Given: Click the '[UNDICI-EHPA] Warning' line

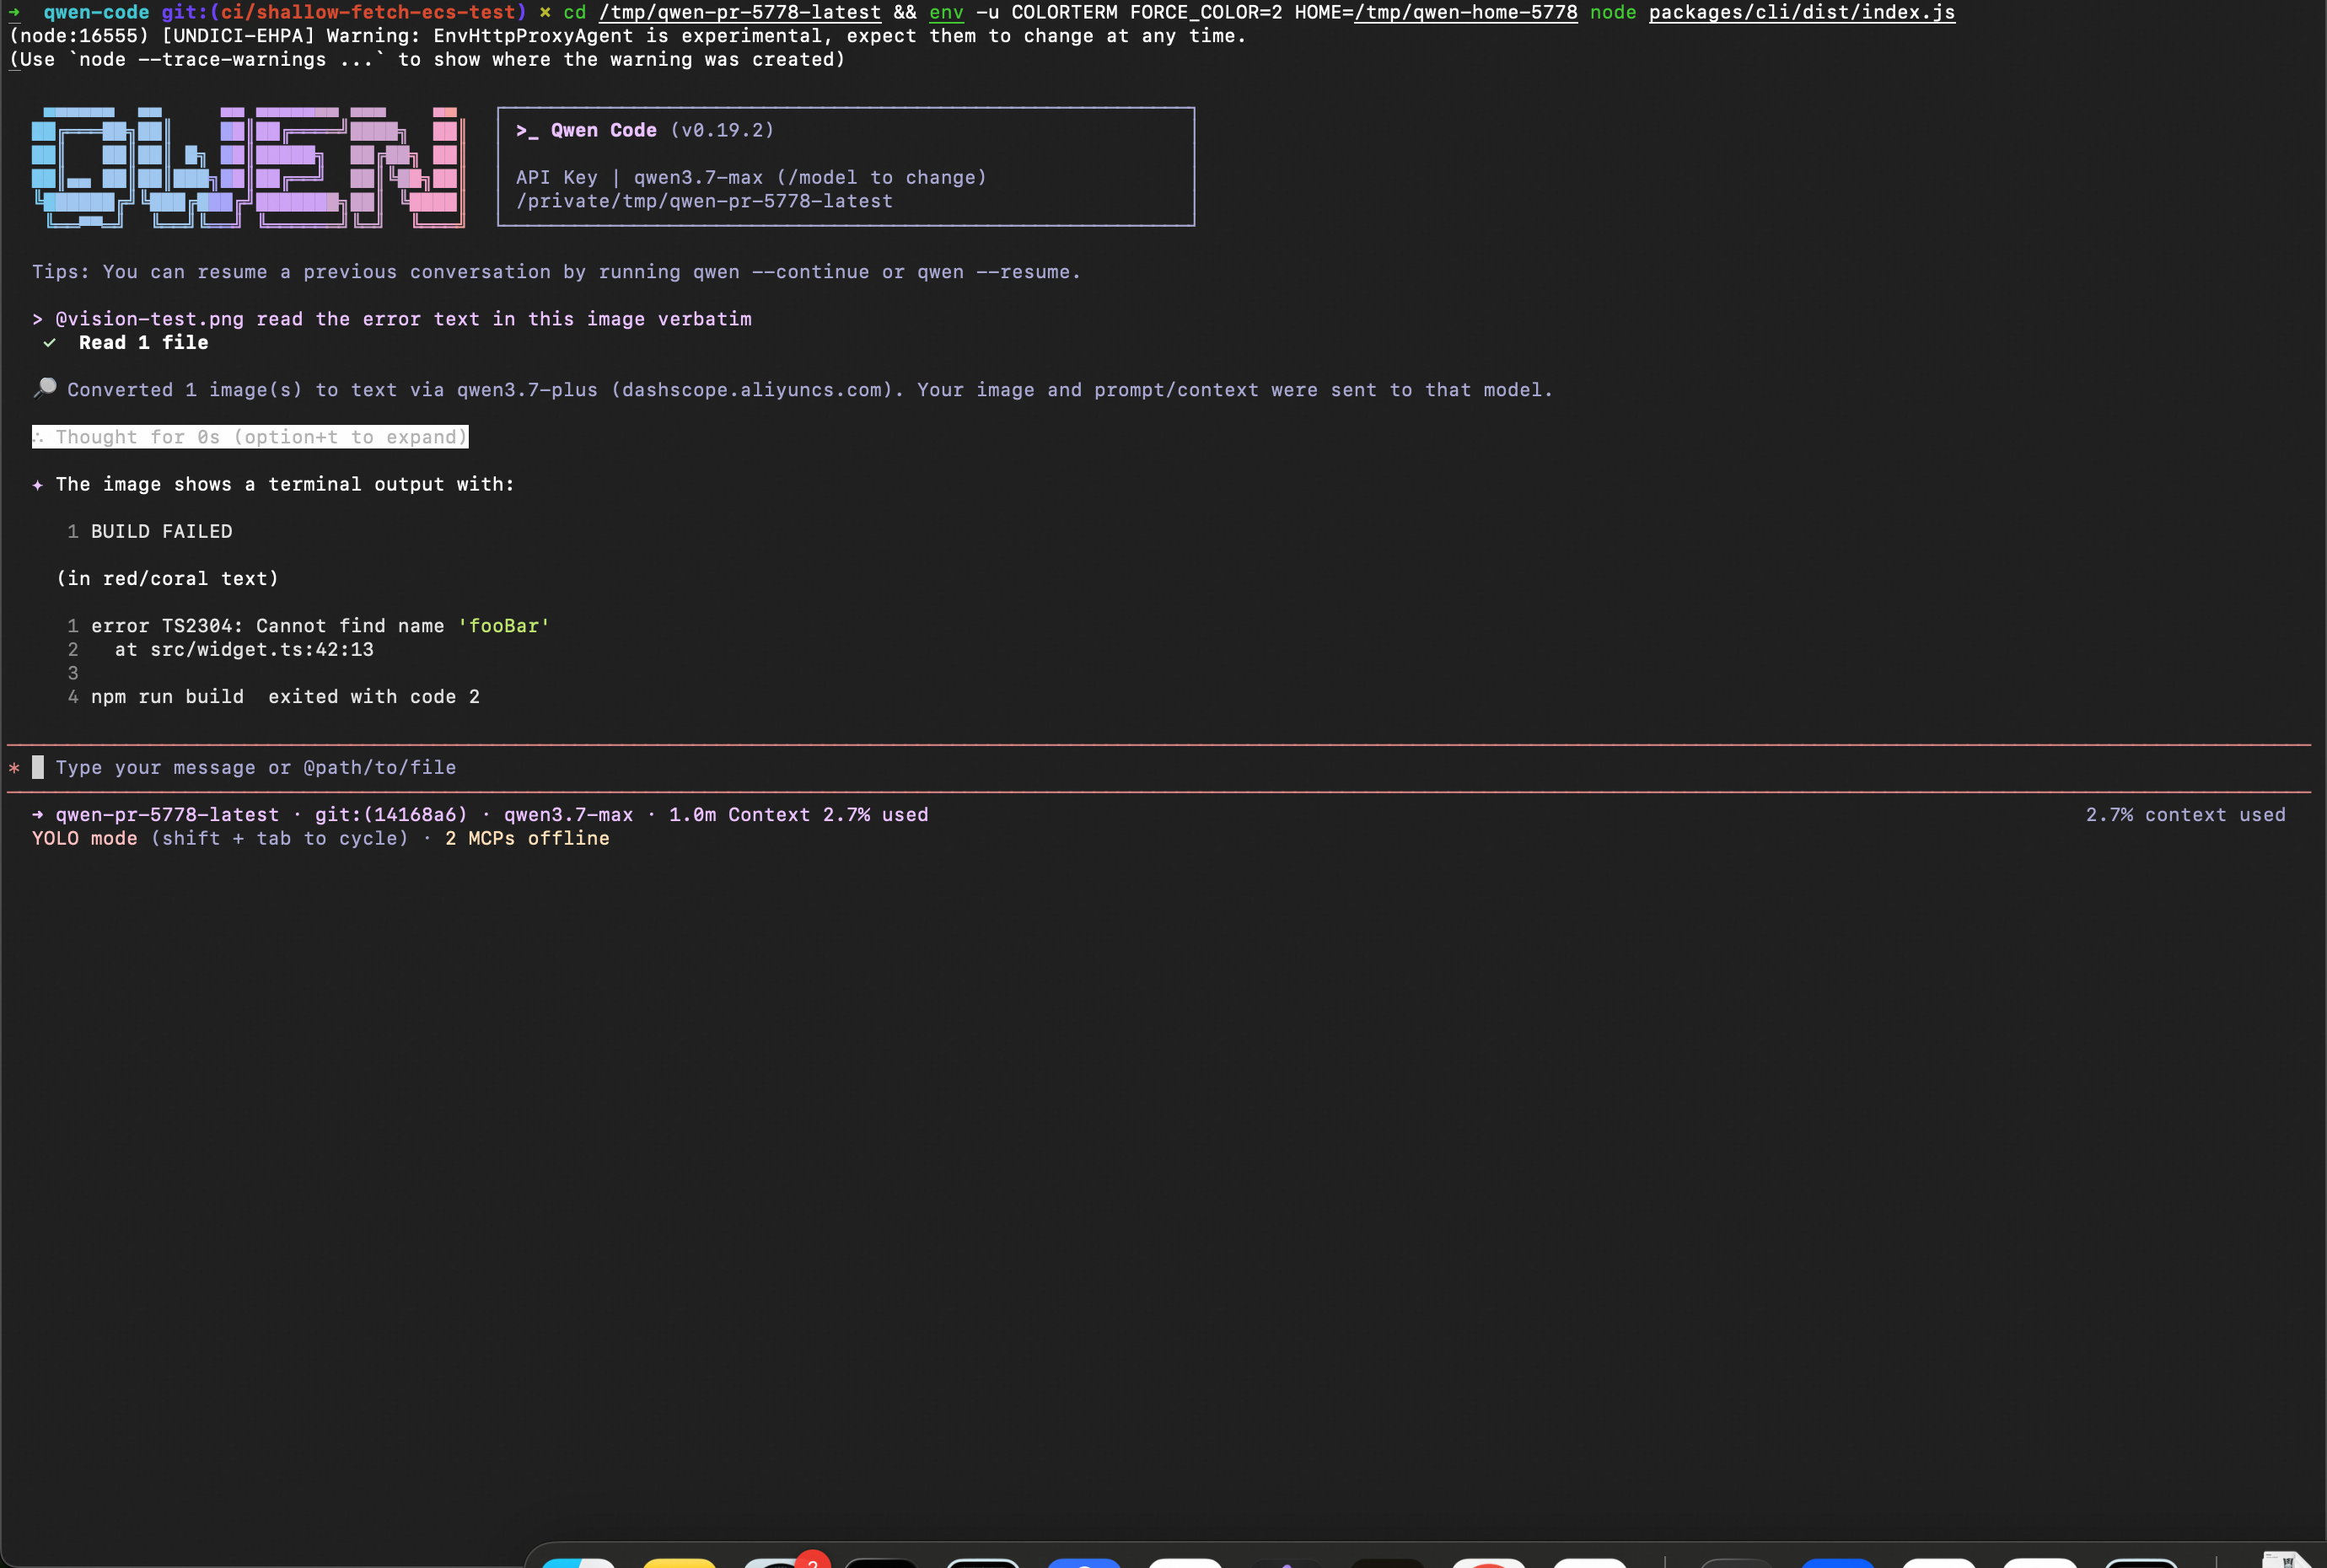Looking at the screenshot, I should (628, 36).
